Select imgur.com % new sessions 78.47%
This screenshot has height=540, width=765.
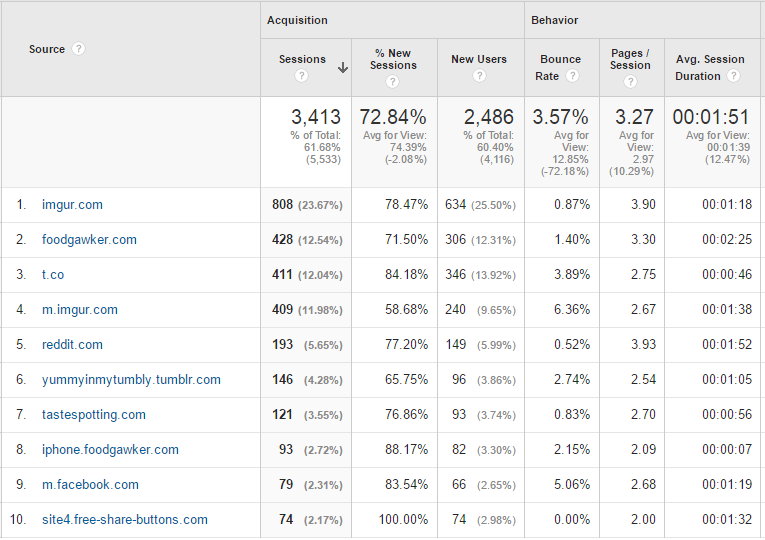[406, 204]
